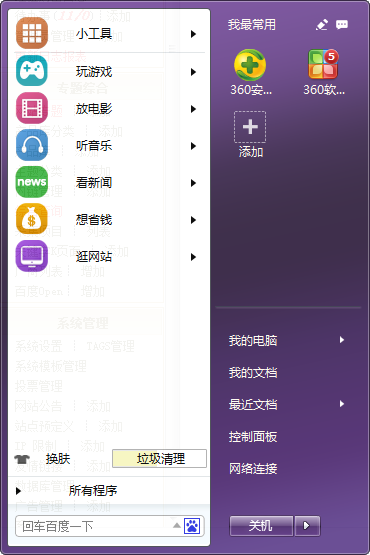This screenshot has height=555, width=370.
Task: Expand the 放电影 submenu arrow
Action: point(193,109)
